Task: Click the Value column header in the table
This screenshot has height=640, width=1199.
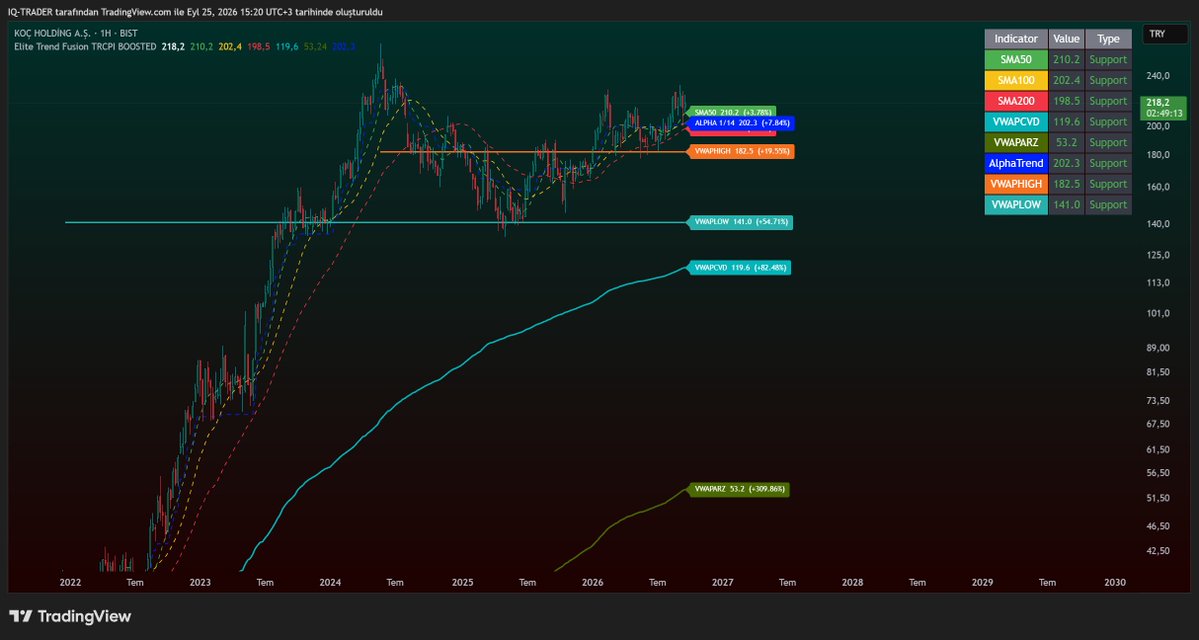Action: [x=1066, y=38]
